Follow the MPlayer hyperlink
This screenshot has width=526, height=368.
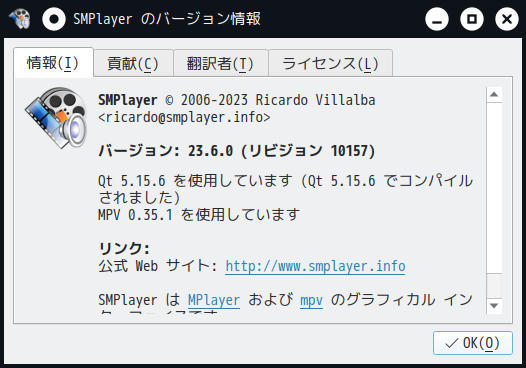tap(214, 300)
